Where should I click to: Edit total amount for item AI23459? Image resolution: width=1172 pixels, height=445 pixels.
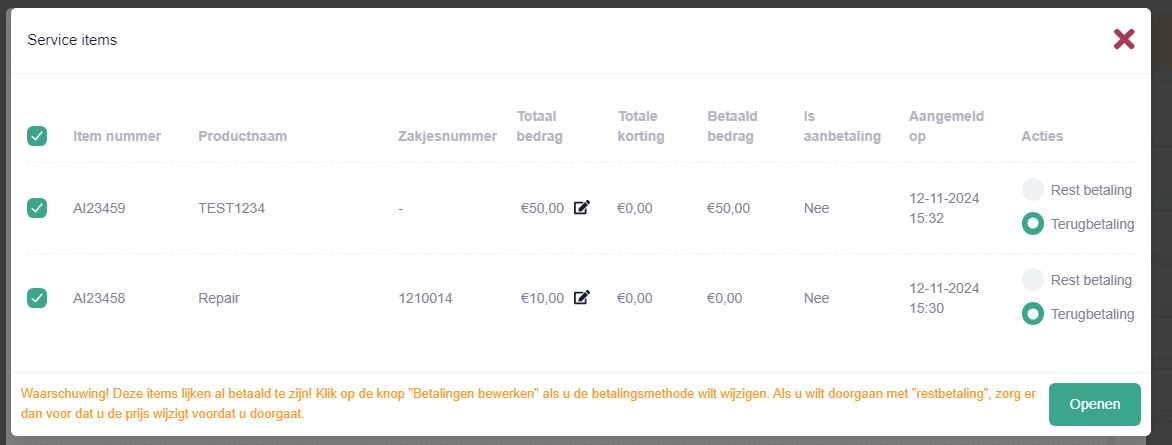(x=582, y=208)
